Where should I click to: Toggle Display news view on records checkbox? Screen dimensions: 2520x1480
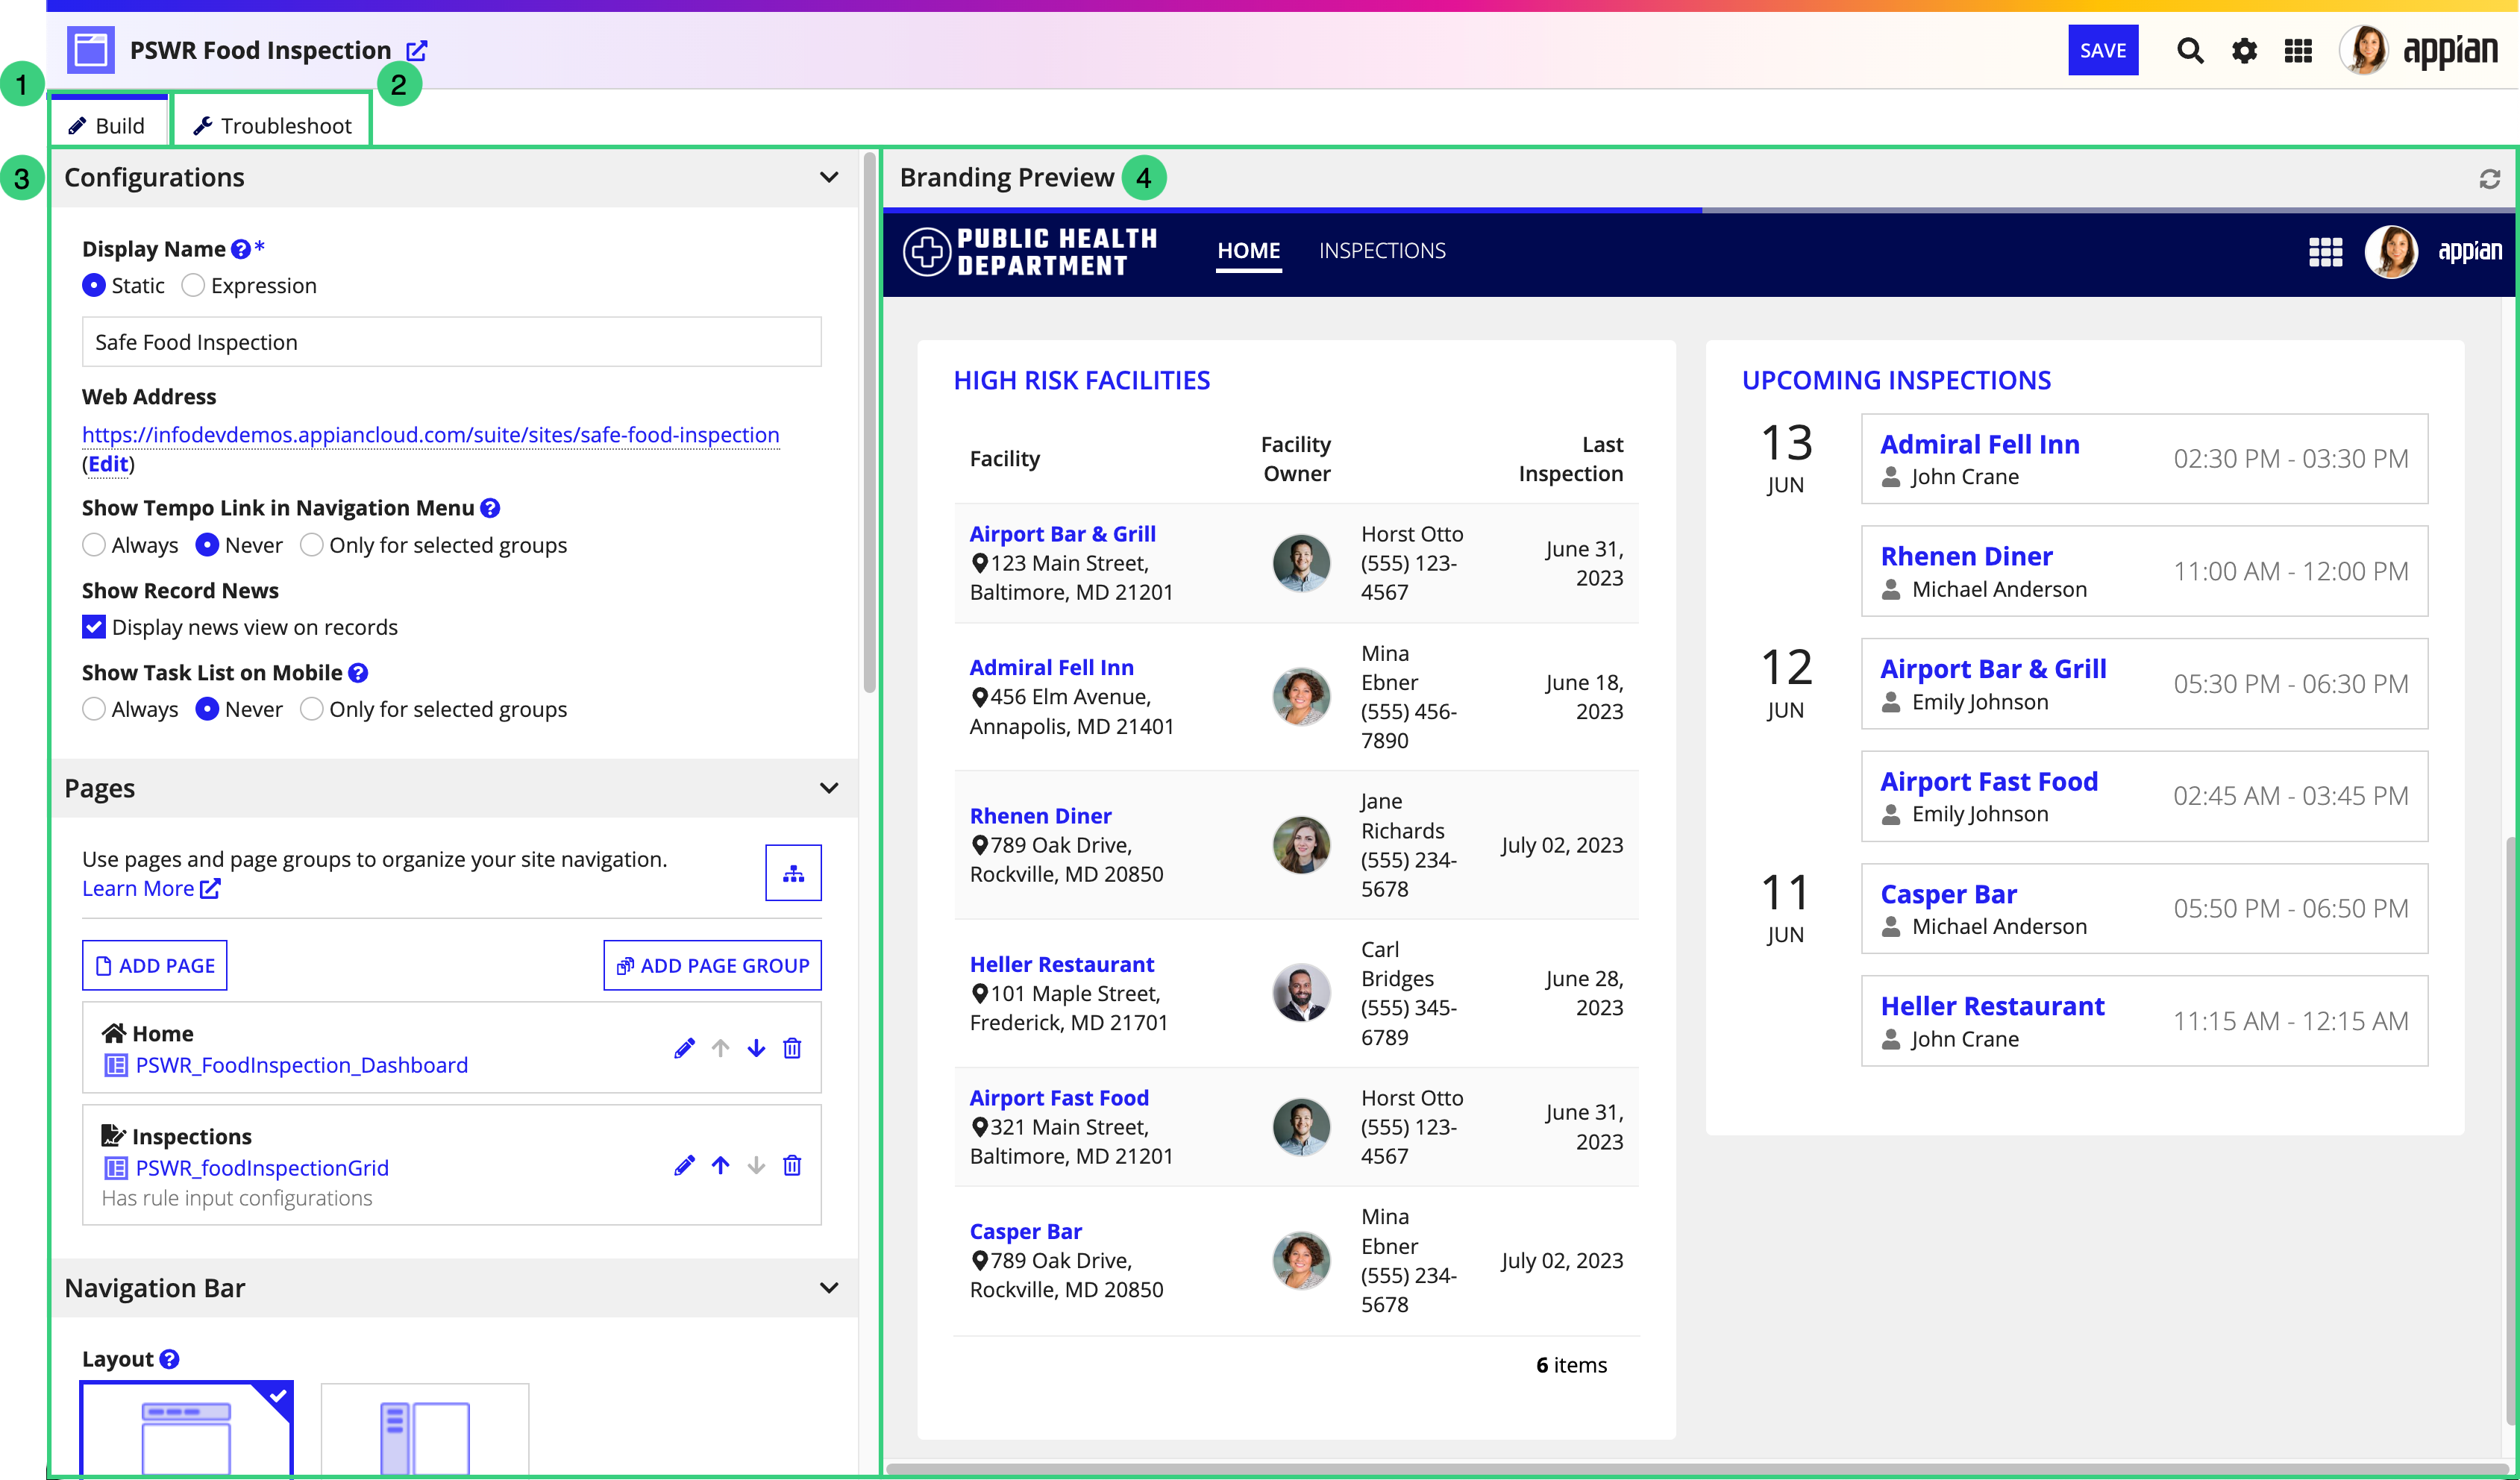pos(93,627)
